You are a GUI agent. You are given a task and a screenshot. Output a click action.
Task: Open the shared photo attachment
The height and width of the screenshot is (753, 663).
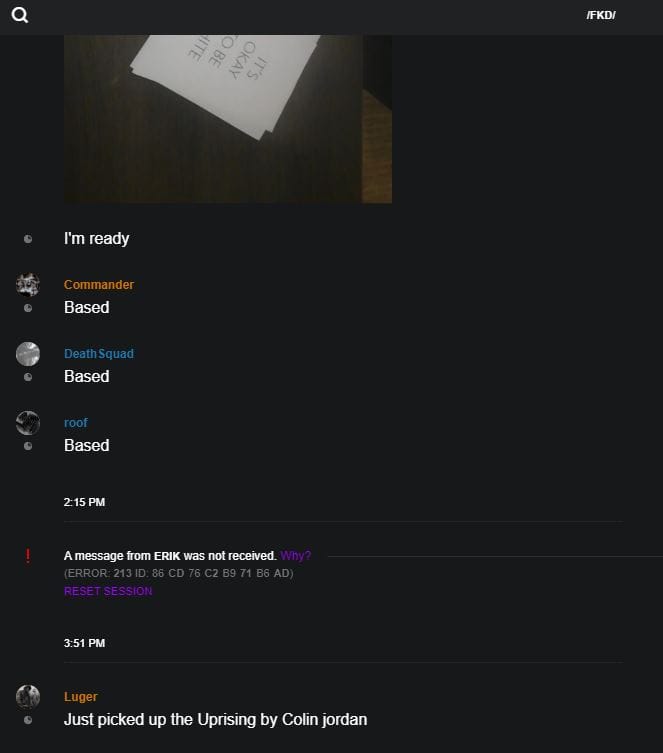tap(228, 119)
